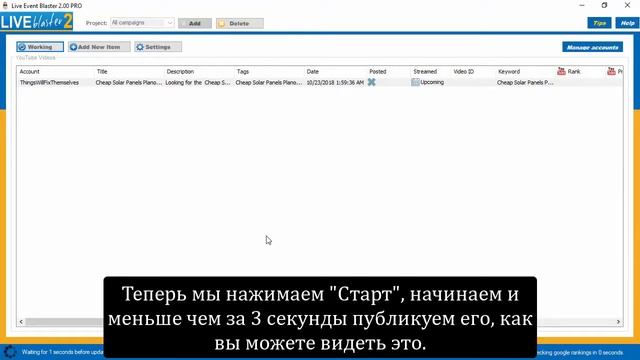Click the Title cell 'Cheap Solar Panels Plano...'
The height and width of the screenshot is (360, 640).
coord(129,82)
